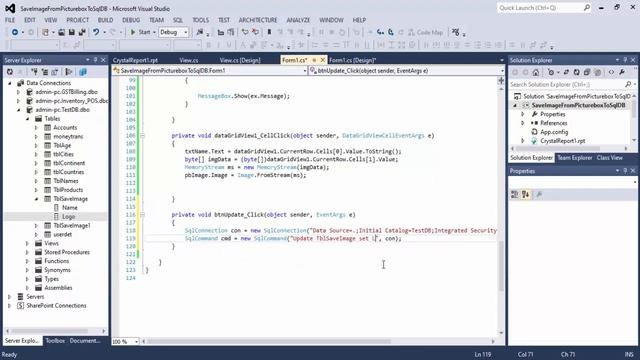Click the Step Over debug icon
Viewport: 640px width, 360px height.
click(391, 32)
